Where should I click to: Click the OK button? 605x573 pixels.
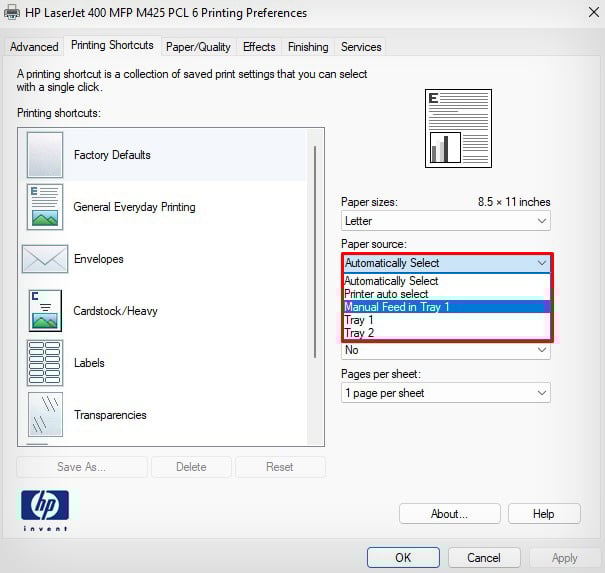(x=403, y=558)
